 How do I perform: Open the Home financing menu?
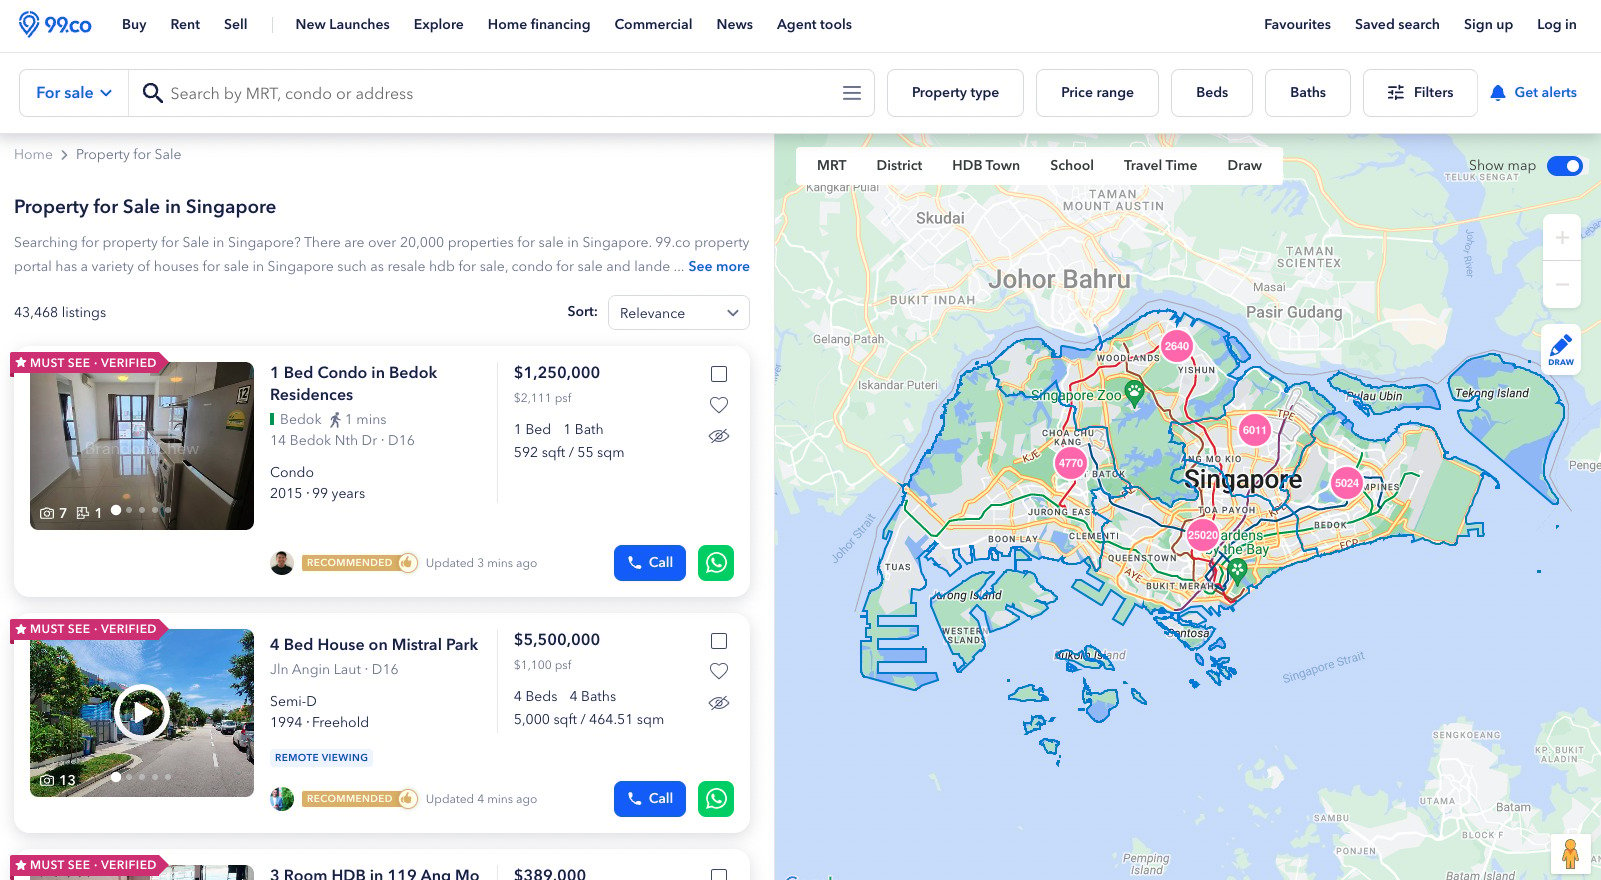click(539, 24)
